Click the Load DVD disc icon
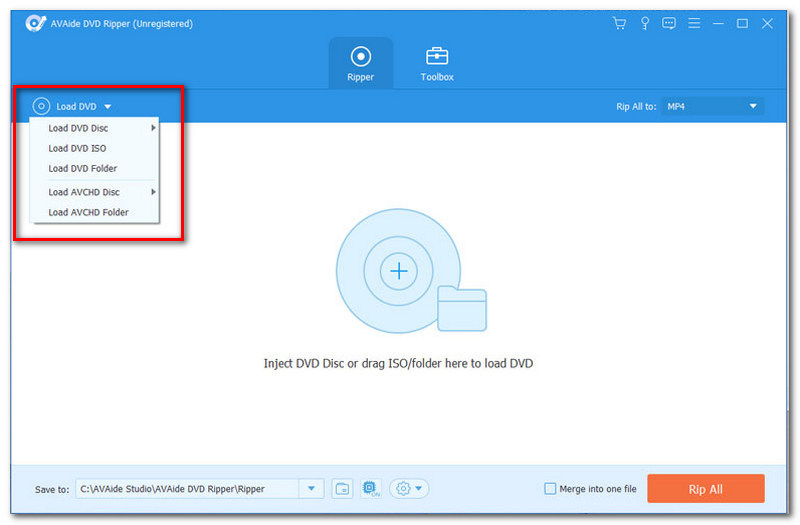This screenshot has width=800, height=525. point(41,106)
